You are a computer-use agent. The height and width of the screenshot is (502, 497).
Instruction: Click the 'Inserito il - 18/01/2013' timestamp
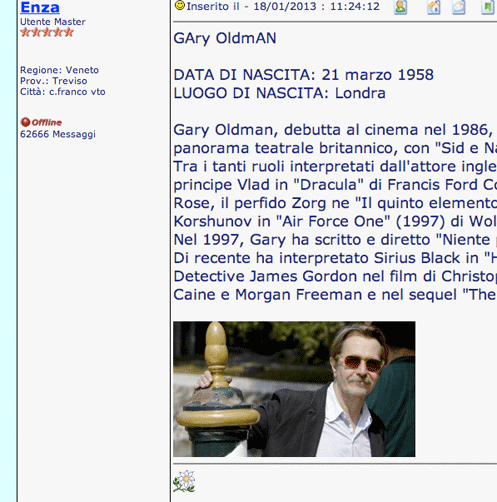[x=283, y=6]
